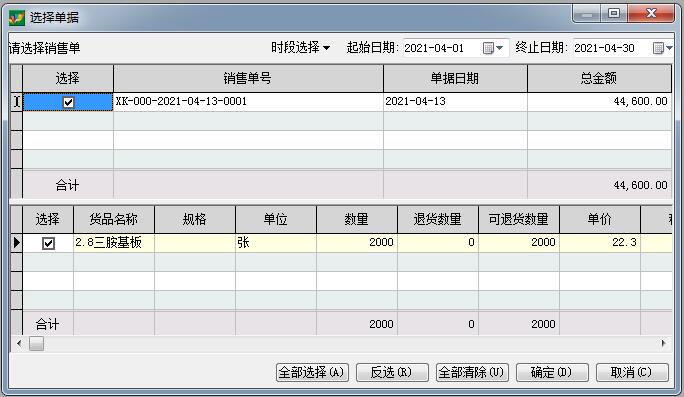Image resolution: width=684 pixels, height=397 pixels.
Task: Click the 数量 column header
Action: coord(357,219)
